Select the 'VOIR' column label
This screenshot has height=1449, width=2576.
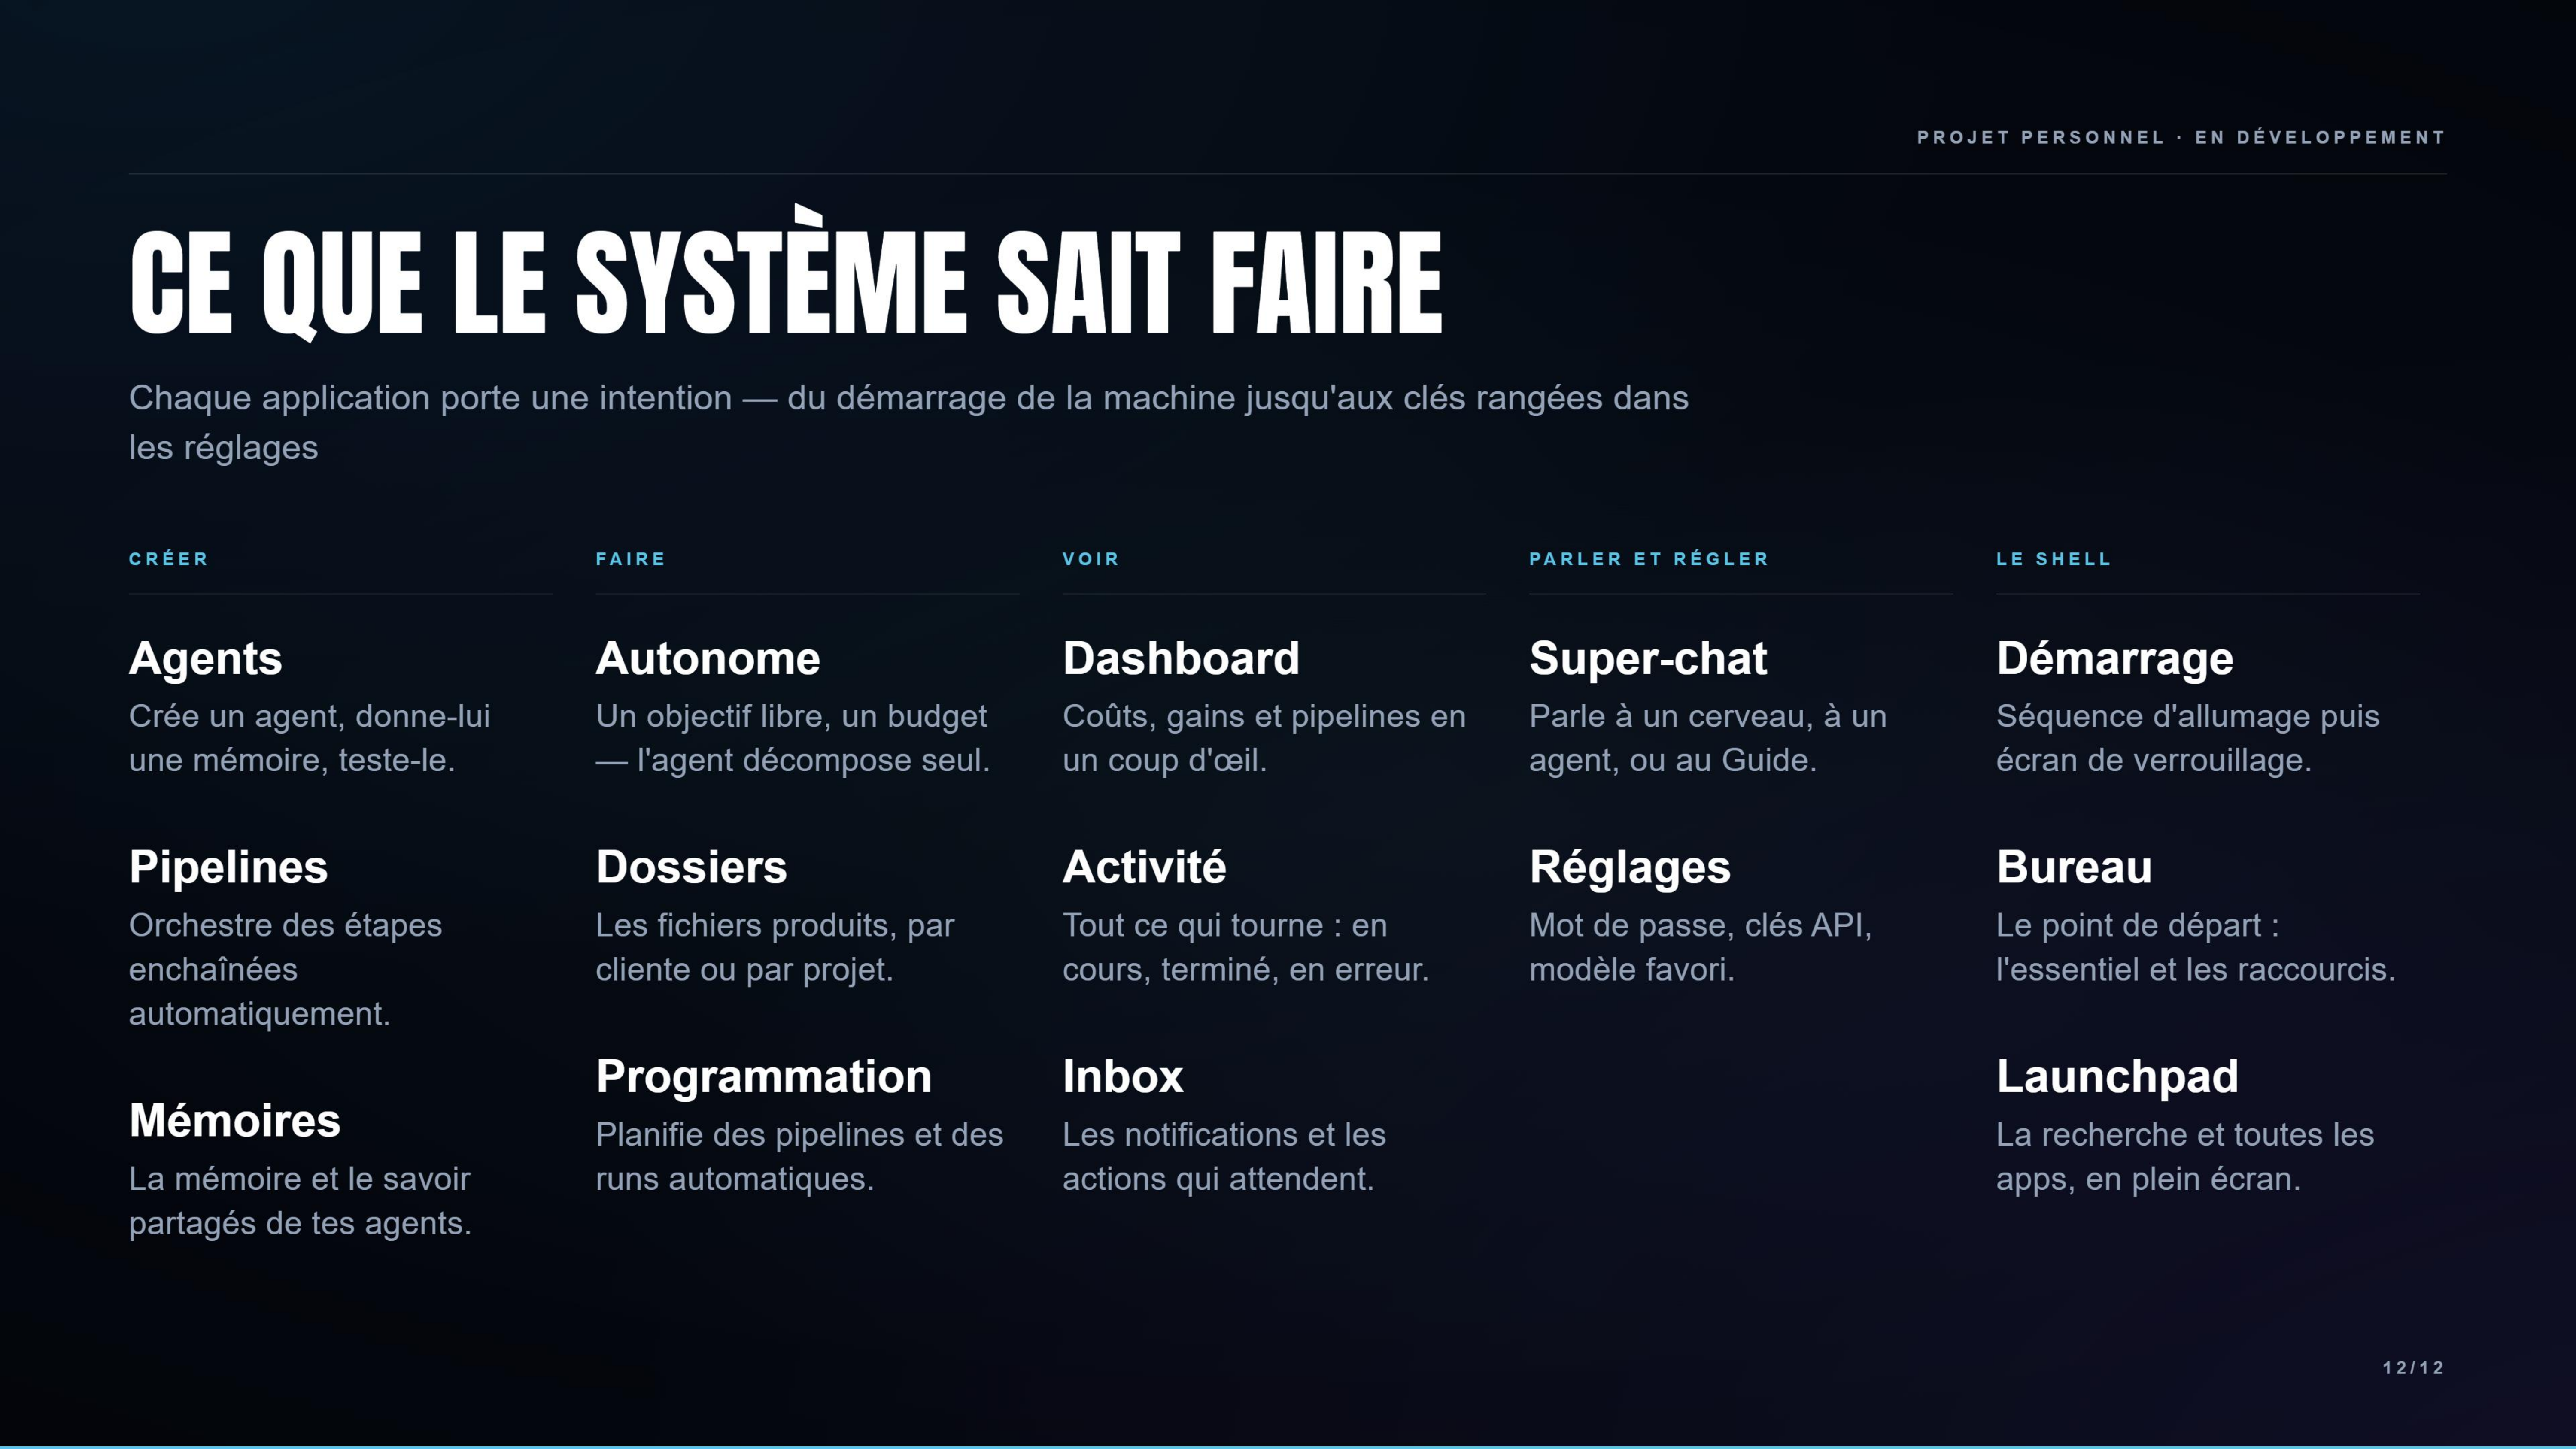pyautogui.click(x=1091, y=559)
